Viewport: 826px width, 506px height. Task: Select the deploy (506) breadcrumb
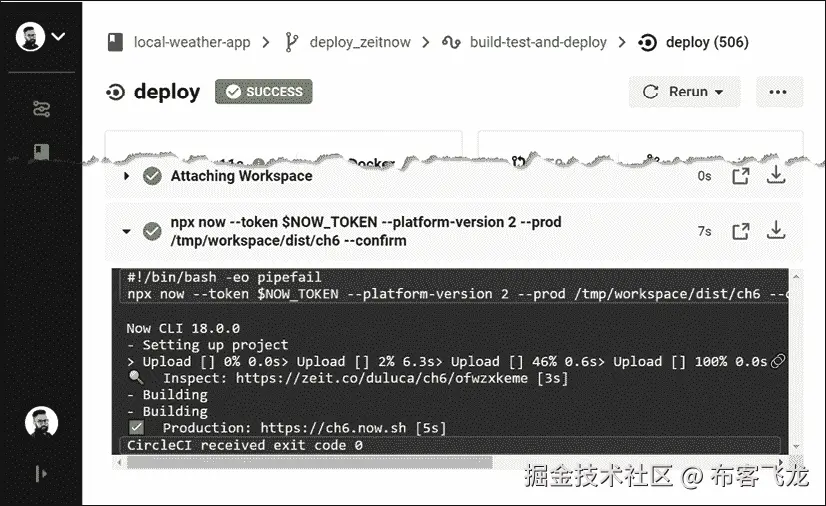(x=707, y=42)
